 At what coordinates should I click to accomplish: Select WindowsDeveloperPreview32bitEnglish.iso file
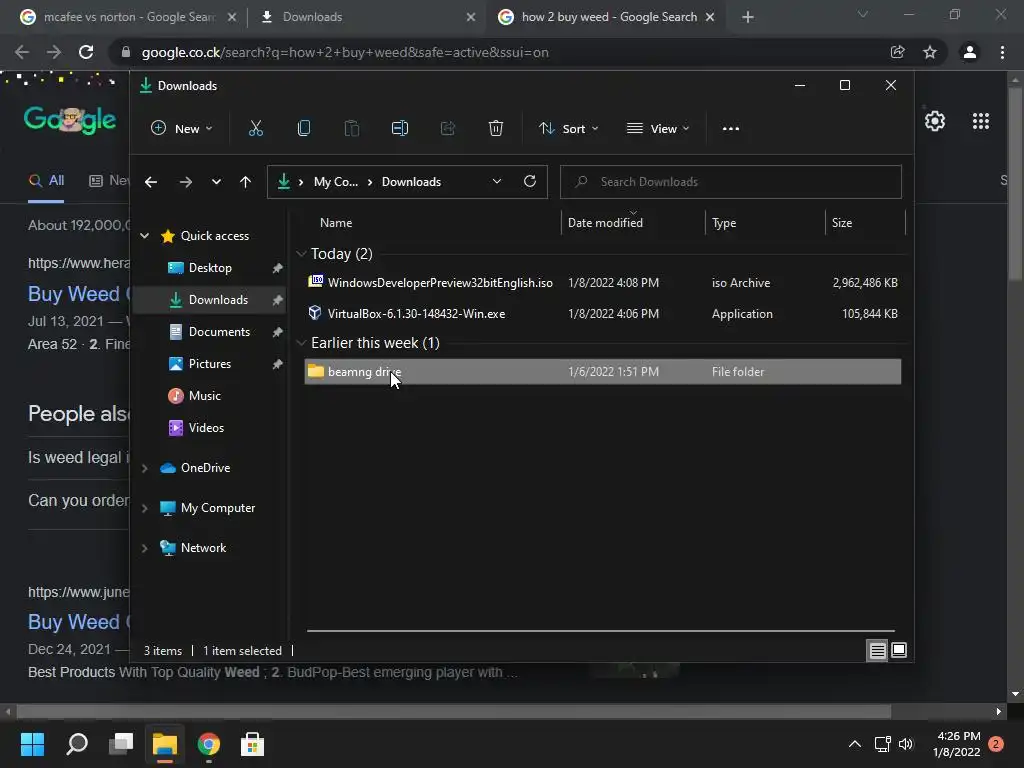(x=602, y=283)
